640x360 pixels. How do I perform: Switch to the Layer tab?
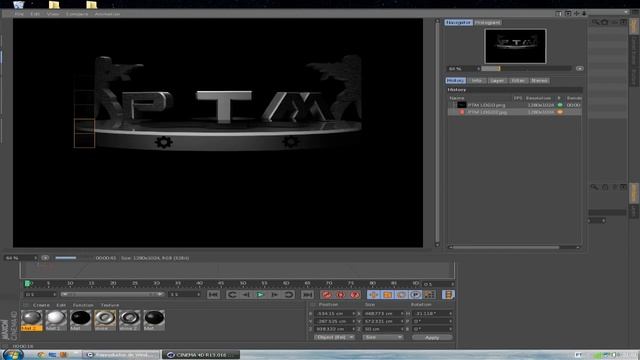click(497, 80)
